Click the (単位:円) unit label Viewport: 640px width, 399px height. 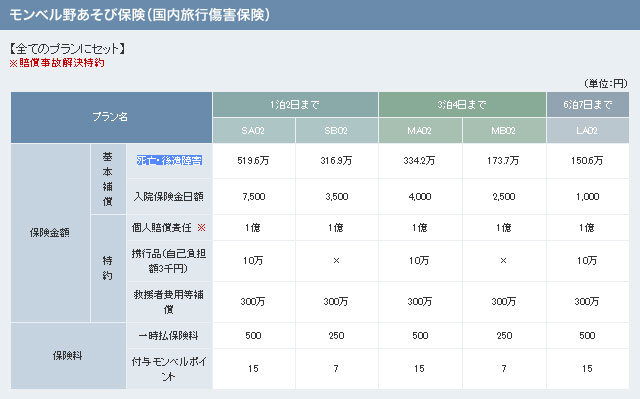[x=605, y=84]
